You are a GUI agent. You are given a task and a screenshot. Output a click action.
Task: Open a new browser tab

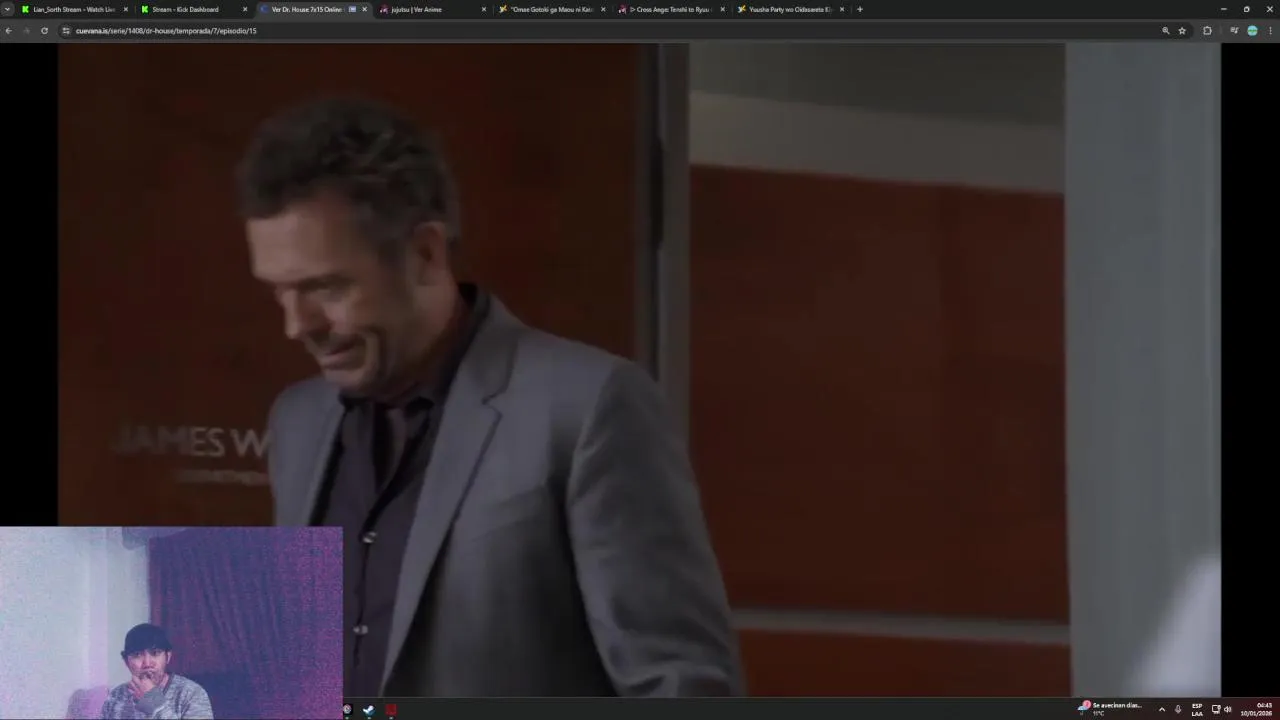click(859, 9)
